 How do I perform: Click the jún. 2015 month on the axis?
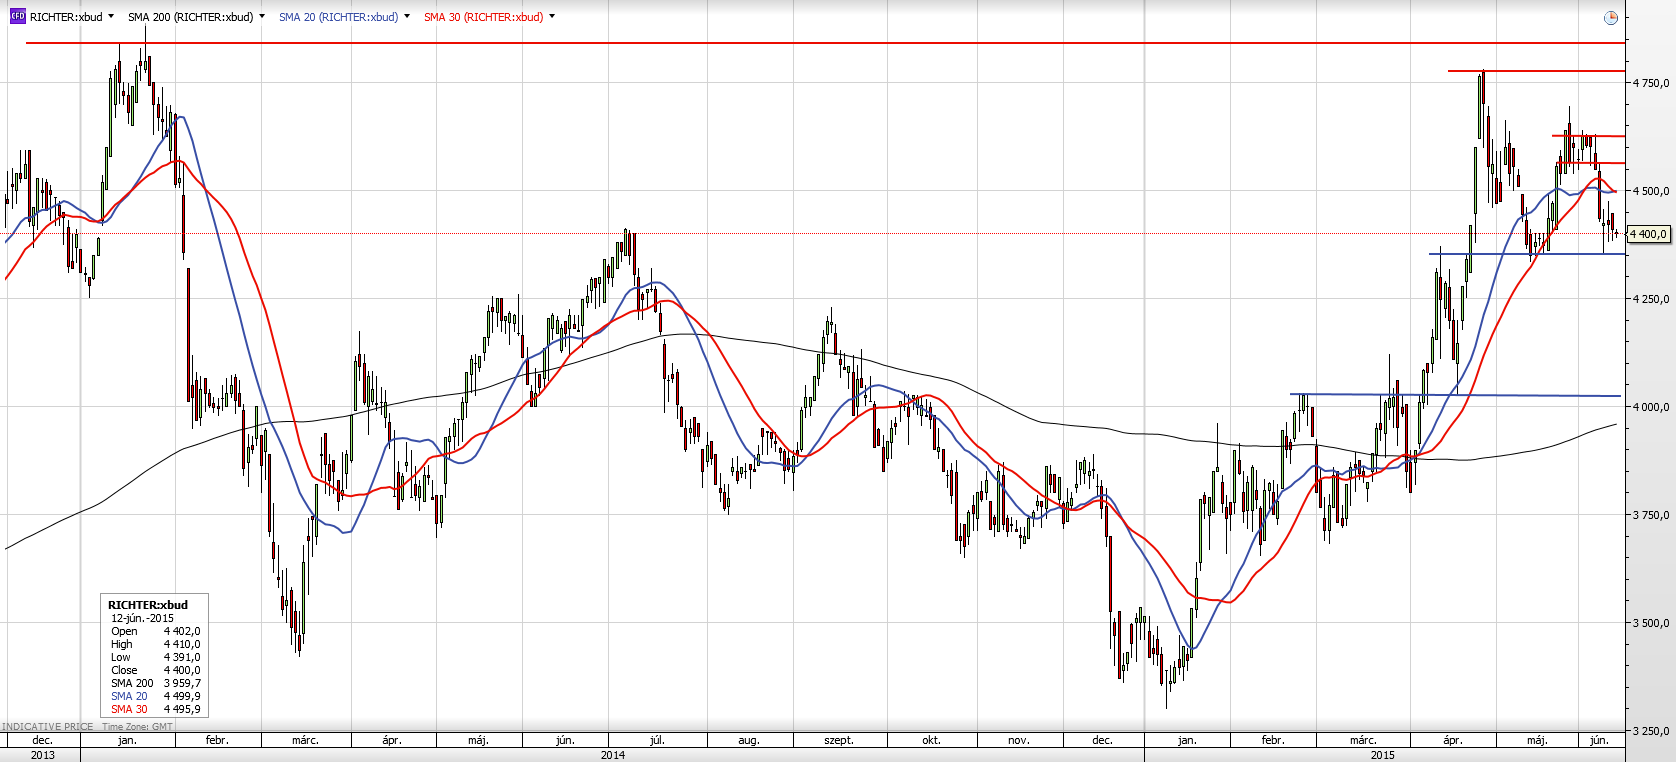(x=1599, y=740)
